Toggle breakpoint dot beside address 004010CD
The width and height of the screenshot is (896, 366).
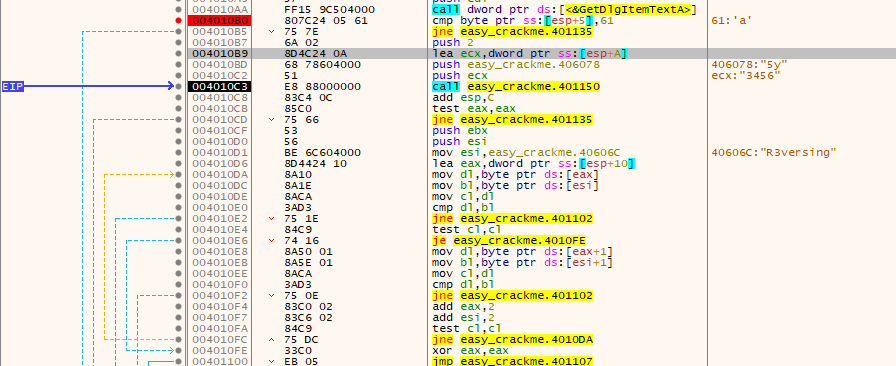click(179, 120)
